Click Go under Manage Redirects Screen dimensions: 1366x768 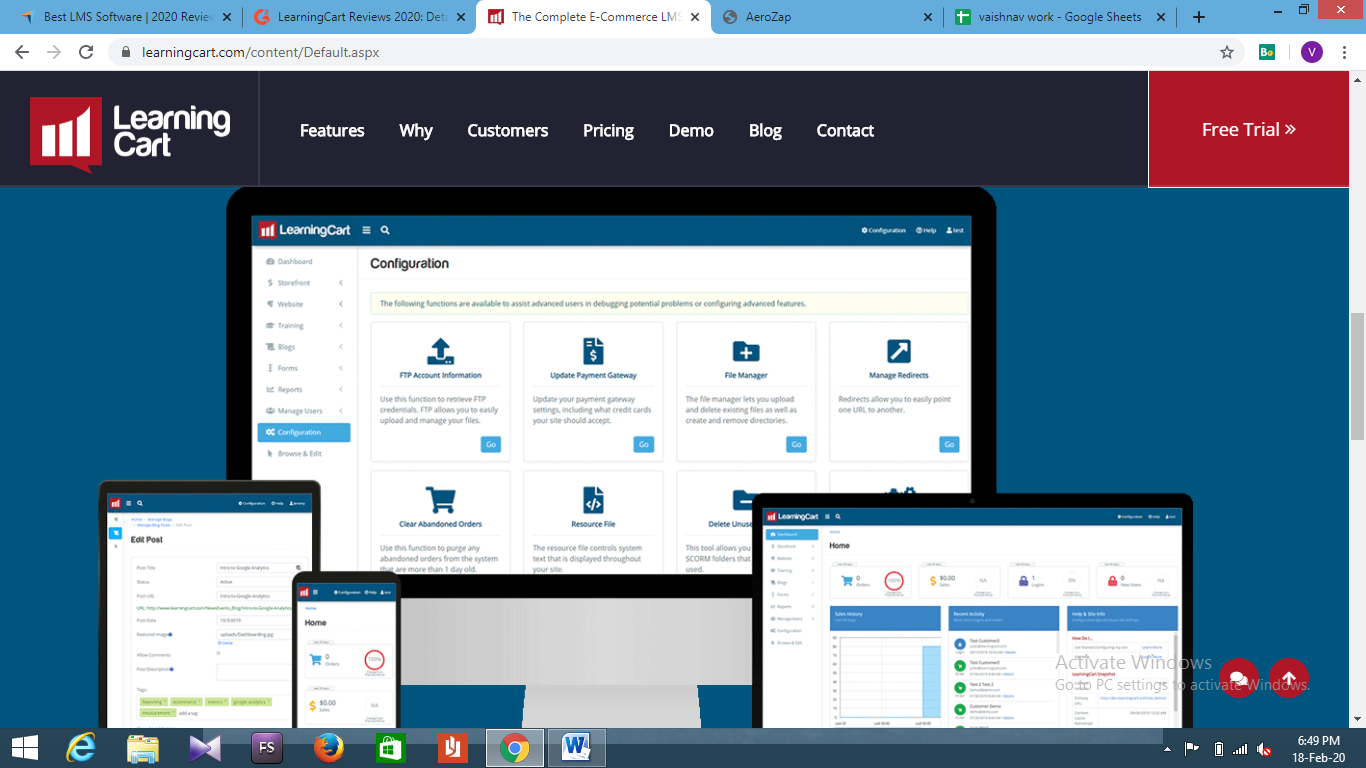coord(949,444)
